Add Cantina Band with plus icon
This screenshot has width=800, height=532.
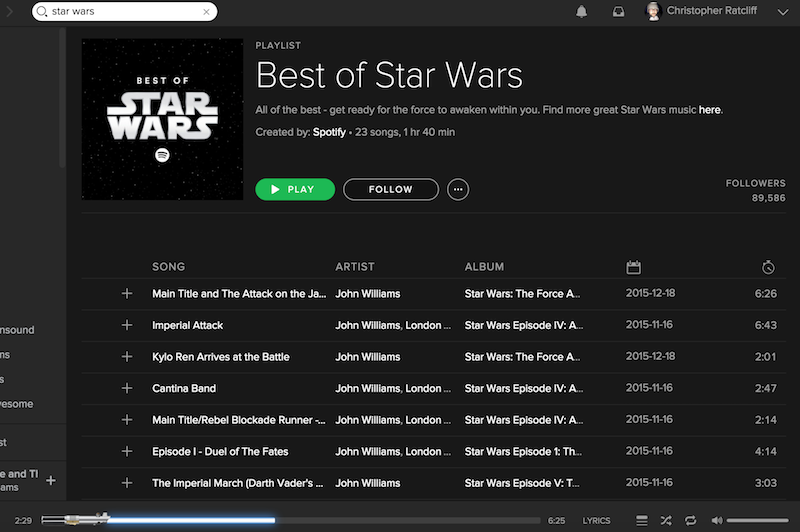pyautogui.click(x=127, y=388)
